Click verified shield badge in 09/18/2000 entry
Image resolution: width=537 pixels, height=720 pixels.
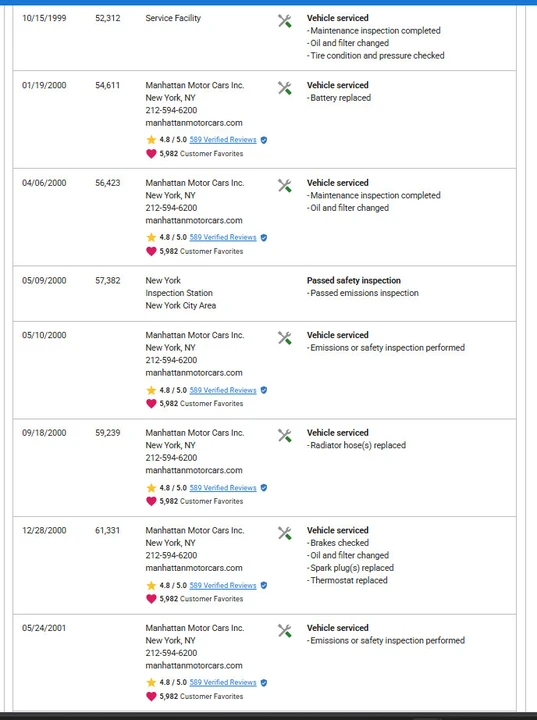point(264,488)
